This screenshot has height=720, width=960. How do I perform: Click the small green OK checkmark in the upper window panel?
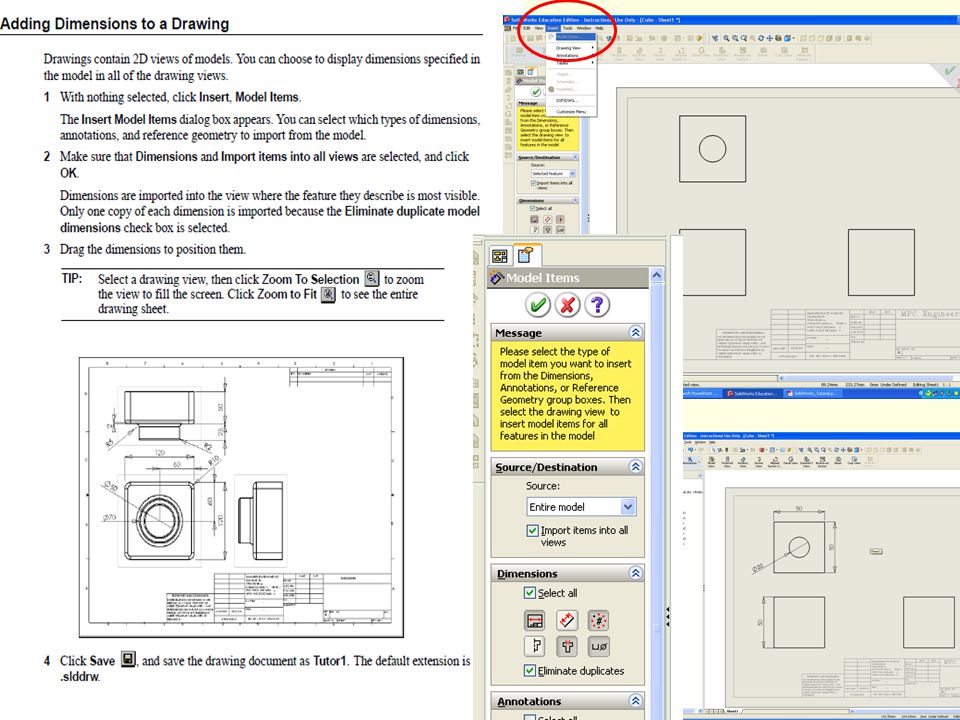coord(536,92)
